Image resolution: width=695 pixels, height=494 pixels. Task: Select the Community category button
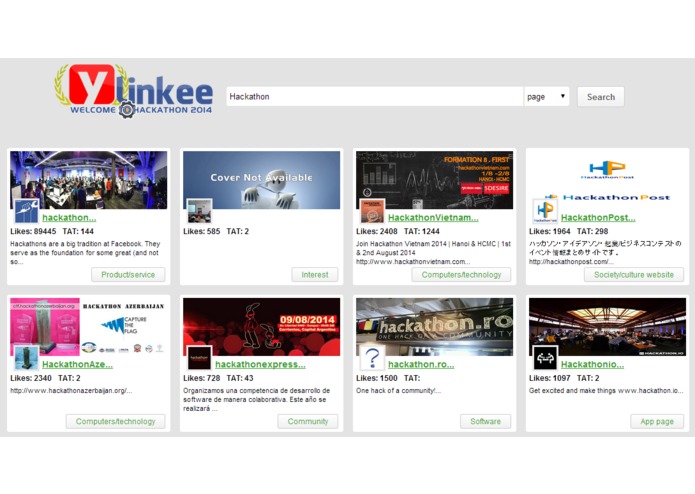pyautogui.click(x=308, y=421)
